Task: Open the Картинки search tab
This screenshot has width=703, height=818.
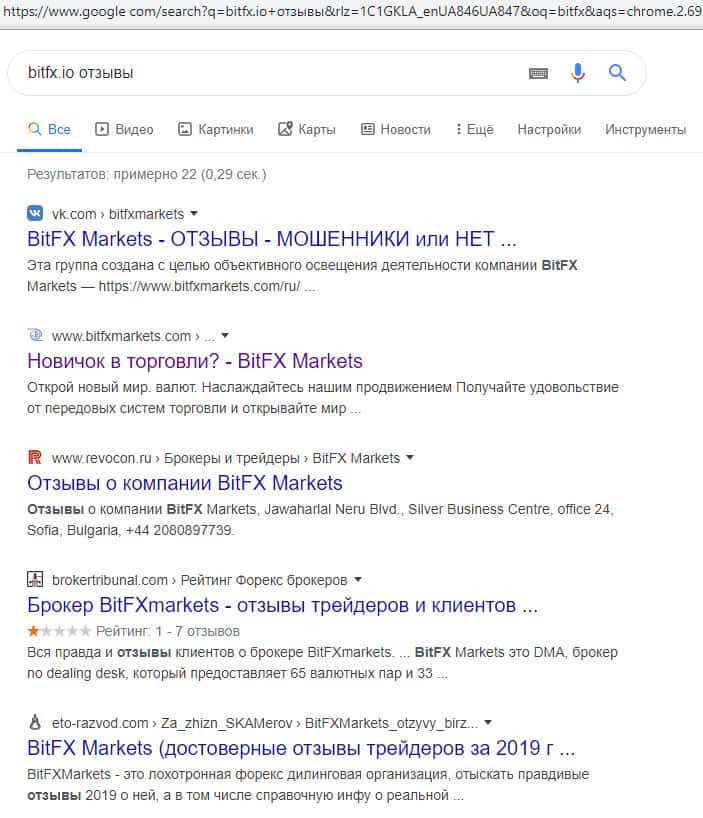Action: 215,129
